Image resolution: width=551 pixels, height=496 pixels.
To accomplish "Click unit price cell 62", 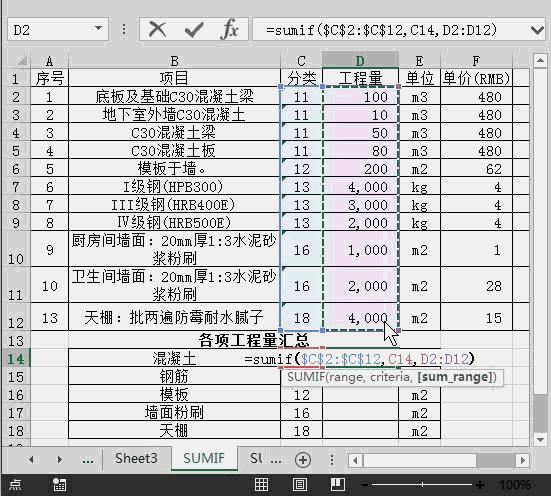I will [476, 168].
